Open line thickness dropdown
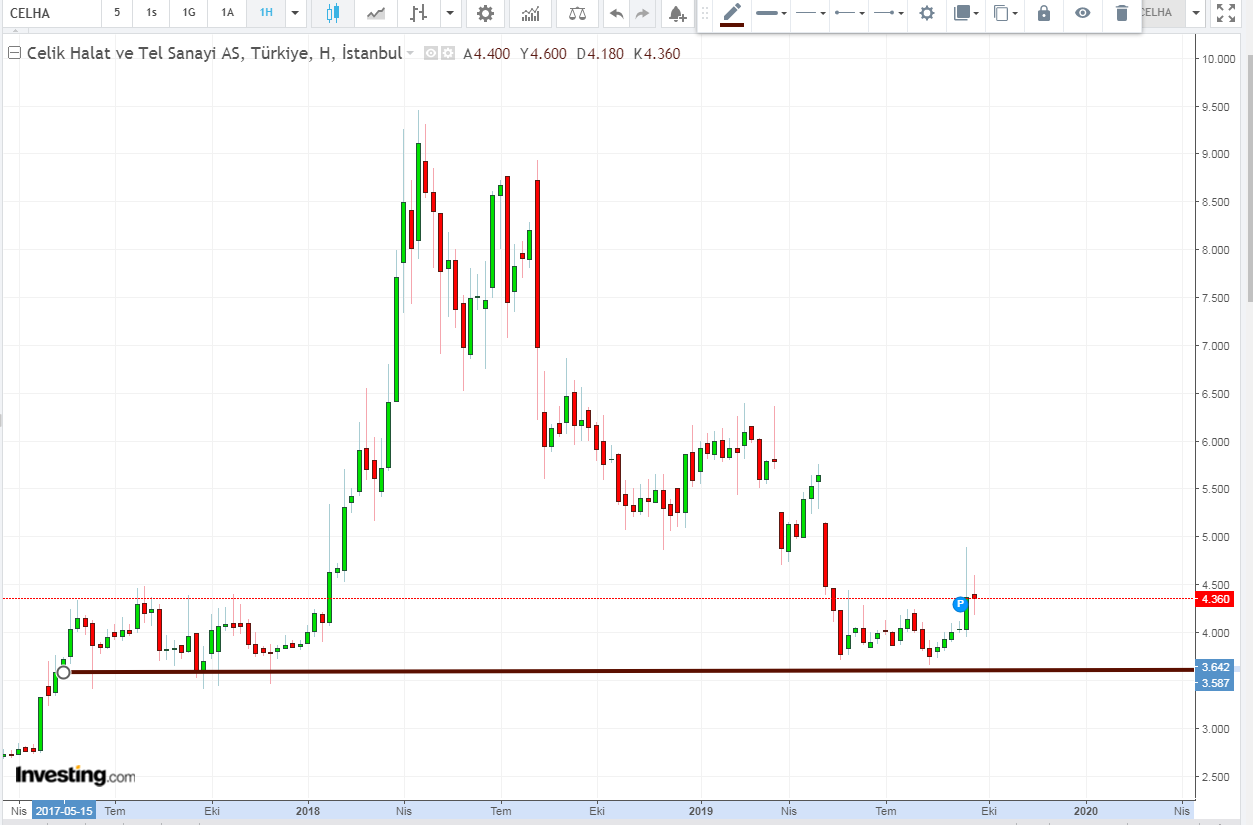Viewport: 1253px width, 825px height. [771, 13]
